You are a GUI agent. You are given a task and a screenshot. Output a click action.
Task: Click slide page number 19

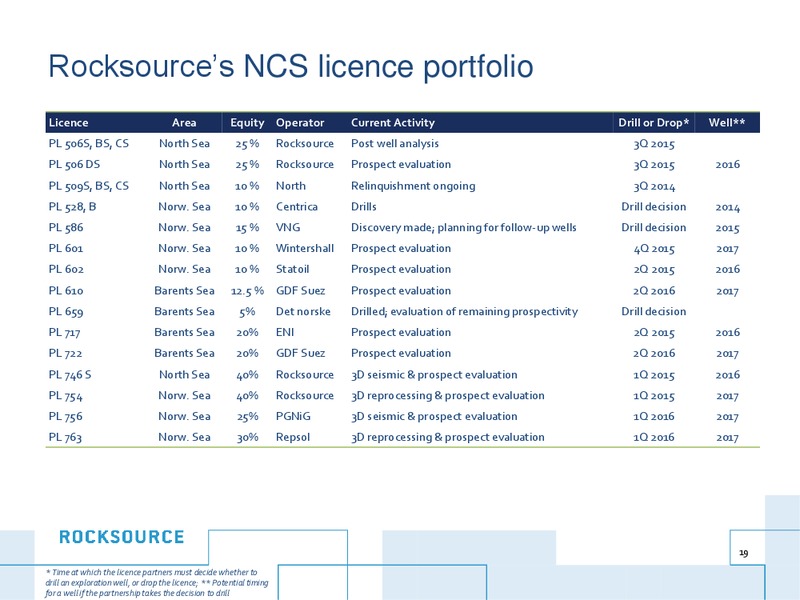tap(743, 553)
